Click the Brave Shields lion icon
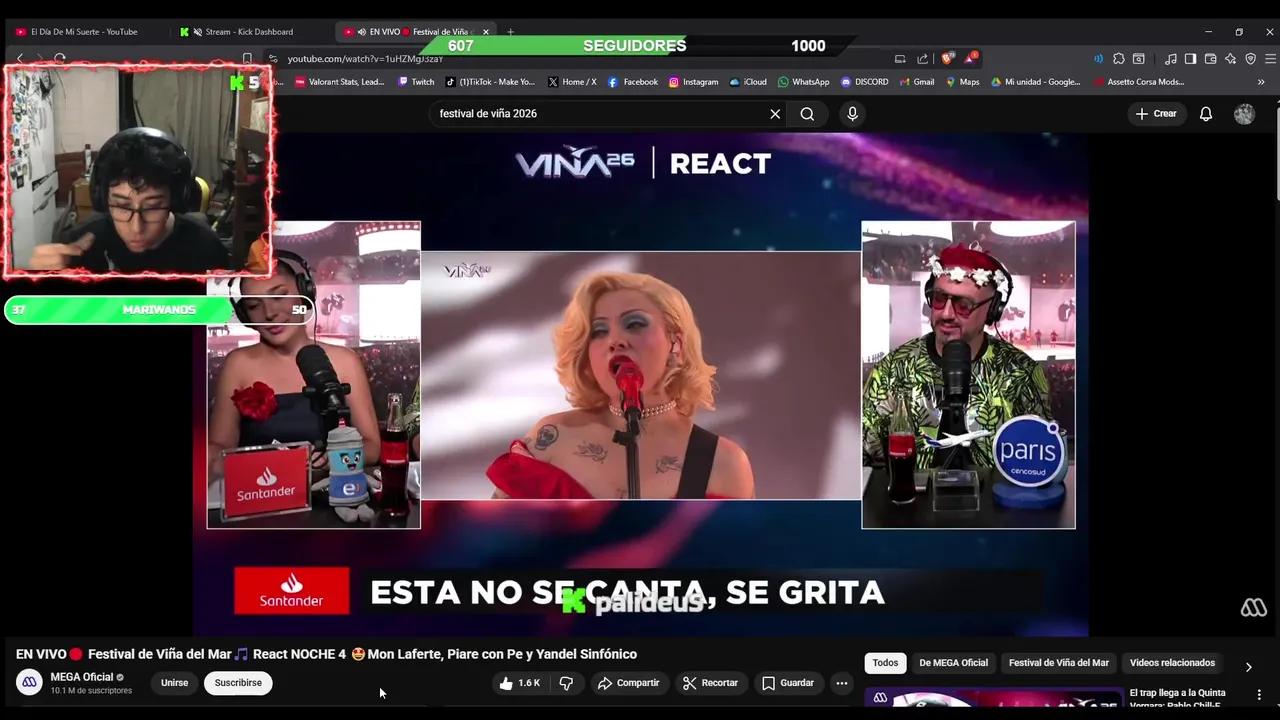This screenshot has height=720, width=1280. tap(947, 59)
